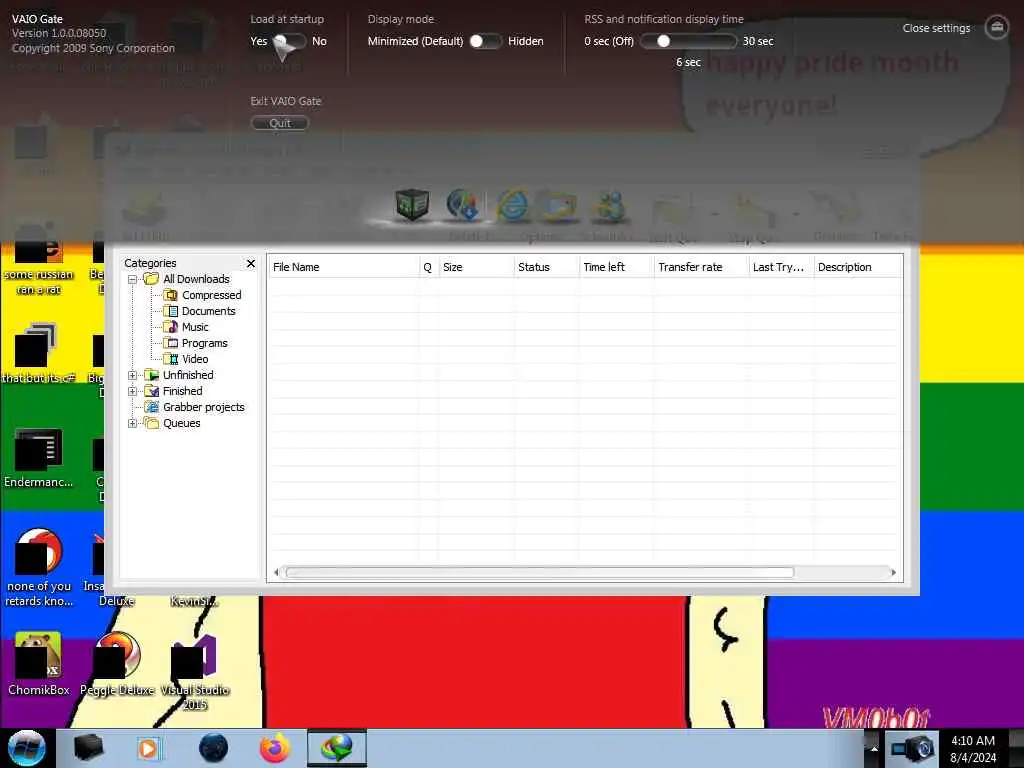
Task: Launch Windows Live Messenger from VAIO Gate dock
Action: click(609, 204)
